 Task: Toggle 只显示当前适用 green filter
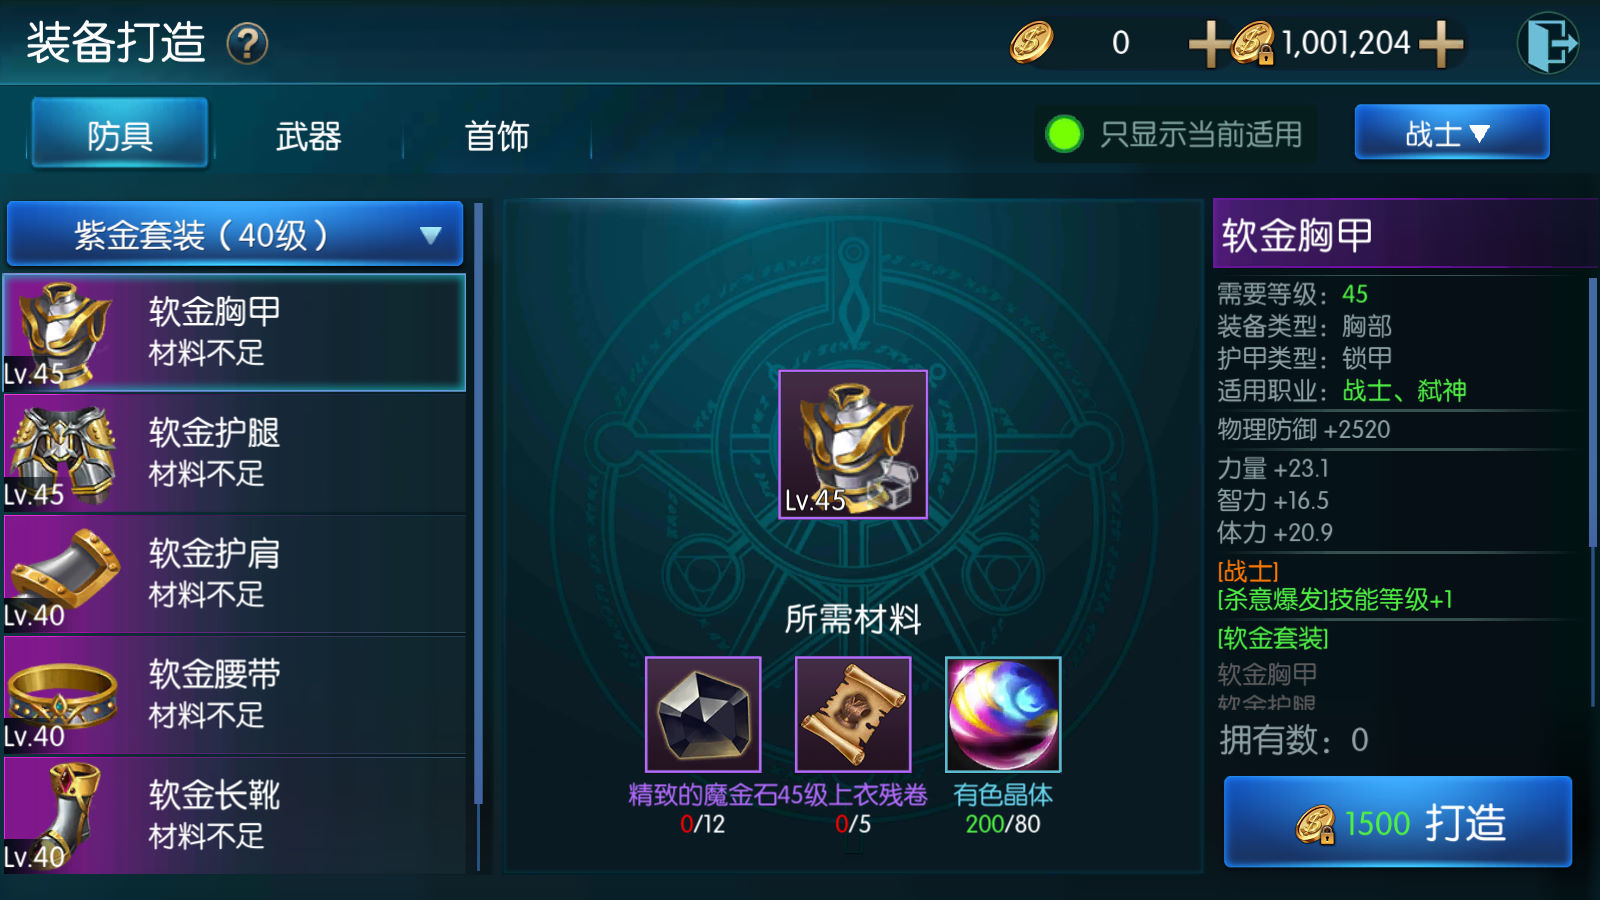click(x=1063, y=134)
